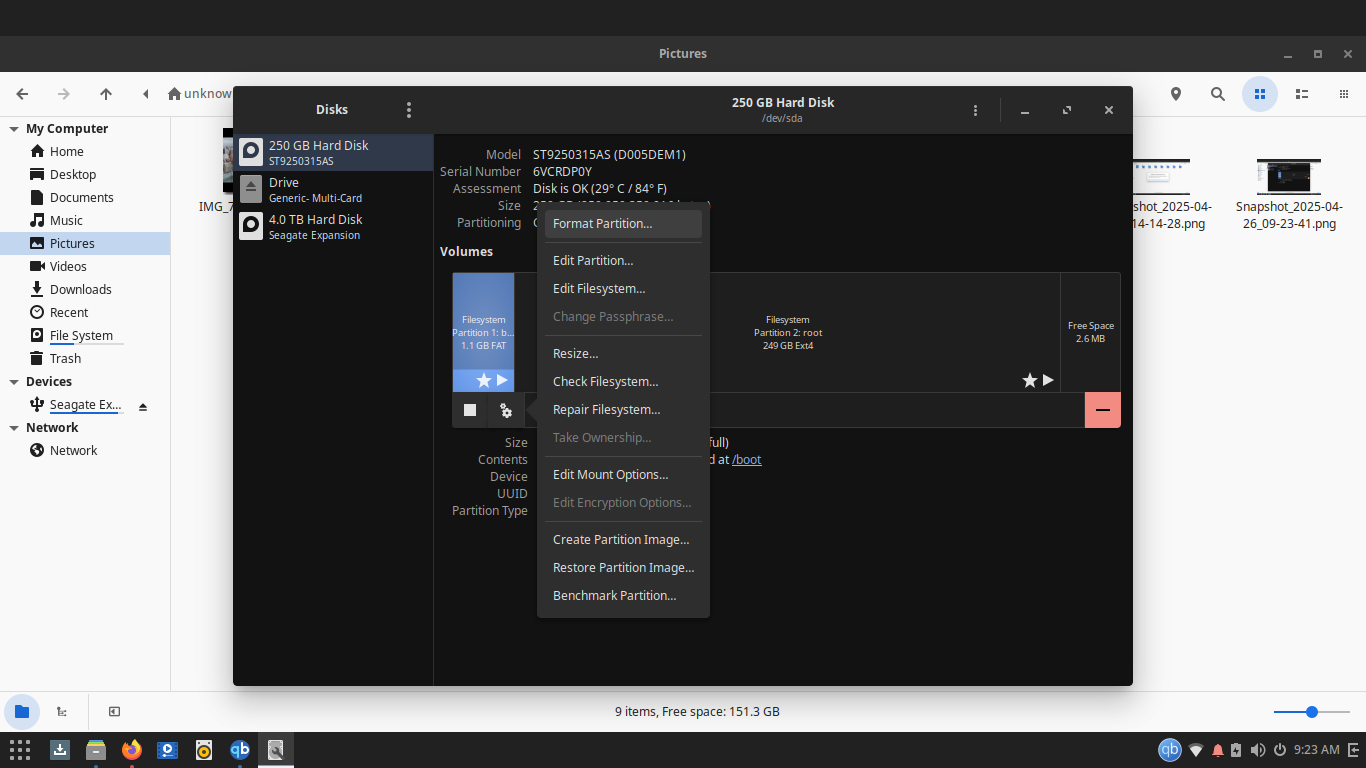Select Edit Mount Options... menu entry

pyautogui.click(x=610, y=475)
